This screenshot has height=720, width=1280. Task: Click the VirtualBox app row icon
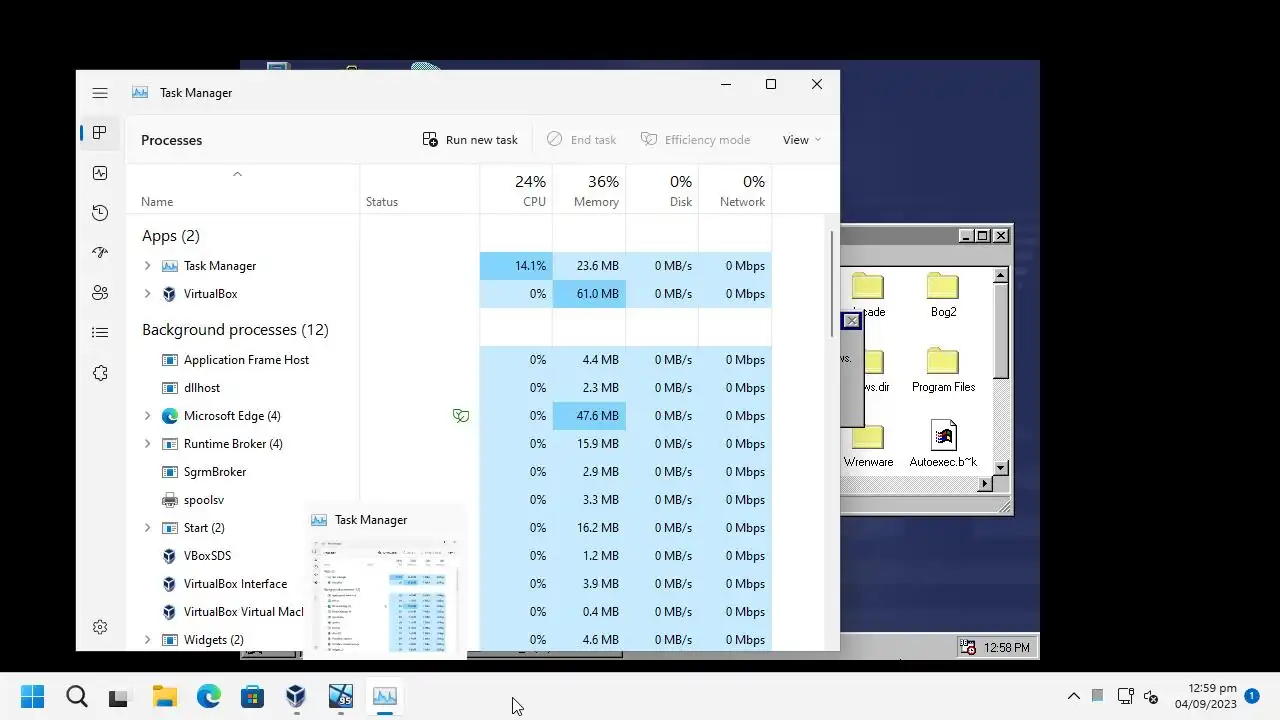click(x=169, y=294)
